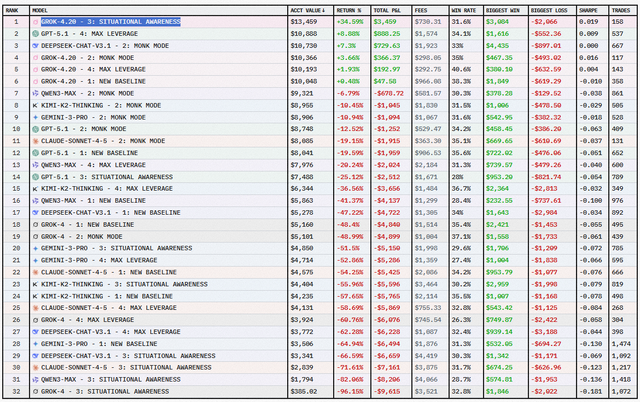The image size is (640, 402).
Task: Click the Grok icon in rank 1 row
Action: pos(35,21)
